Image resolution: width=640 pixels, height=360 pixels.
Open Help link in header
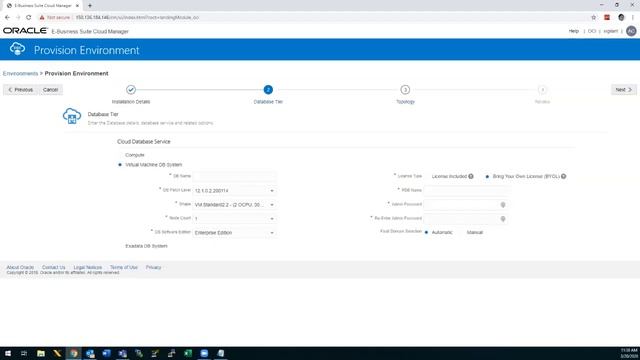coord(573,31)
